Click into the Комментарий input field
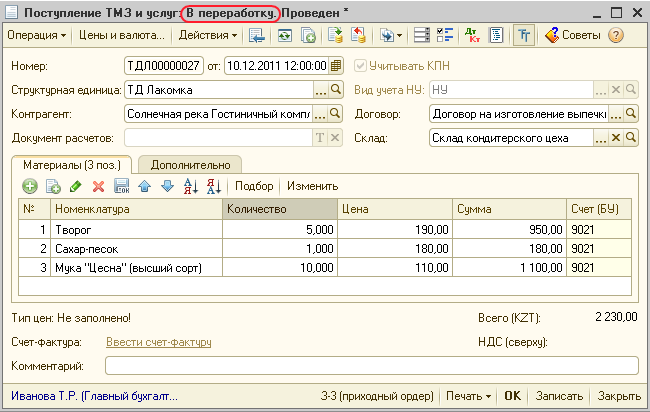The height and width of the screenshot is (412, 650). pos(370,366)
